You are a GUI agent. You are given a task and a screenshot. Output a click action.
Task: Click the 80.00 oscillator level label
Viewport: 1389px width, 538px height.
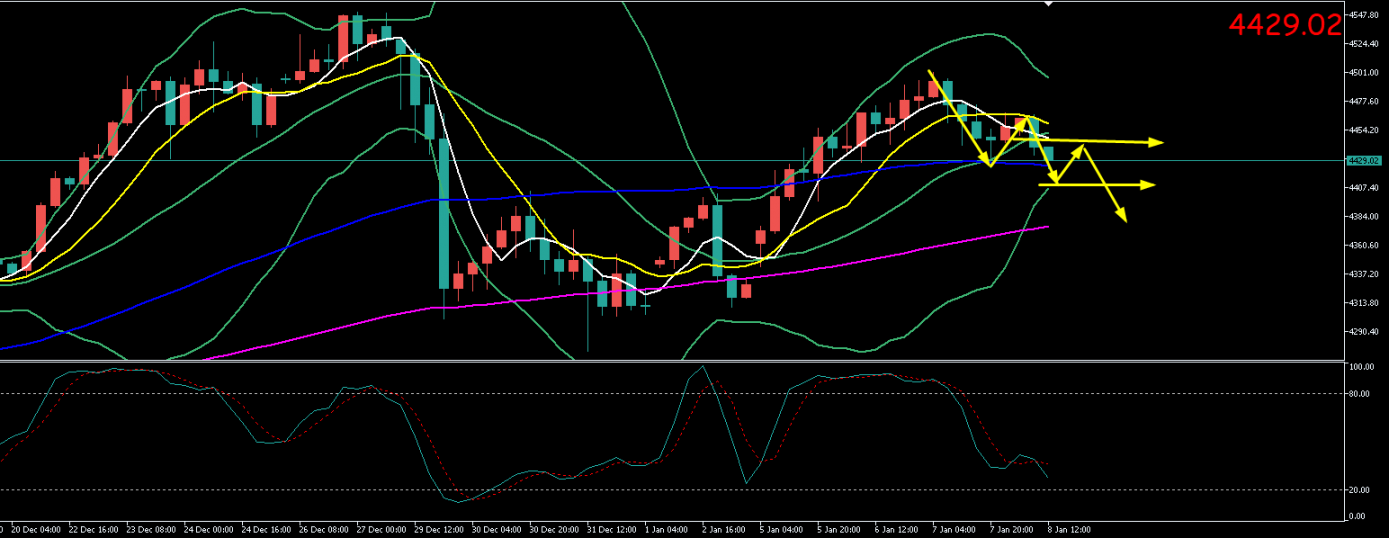(1360, 393)
